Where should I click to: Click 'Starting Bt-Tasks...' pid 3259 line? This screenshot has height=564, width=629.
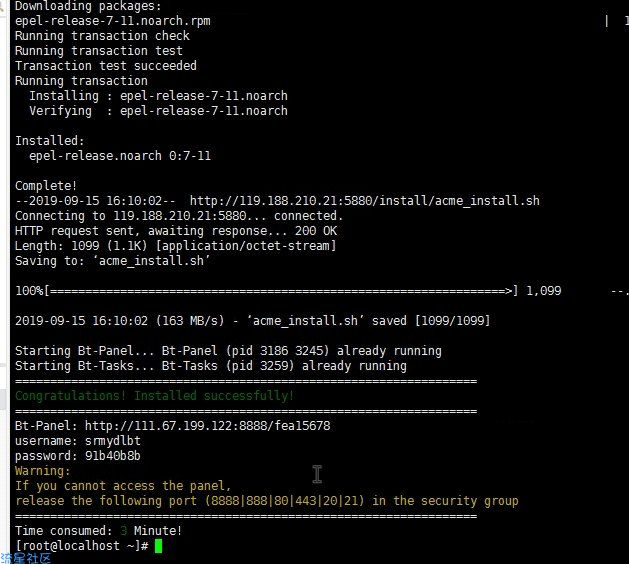pyautogui.click(x=211, y=366)
